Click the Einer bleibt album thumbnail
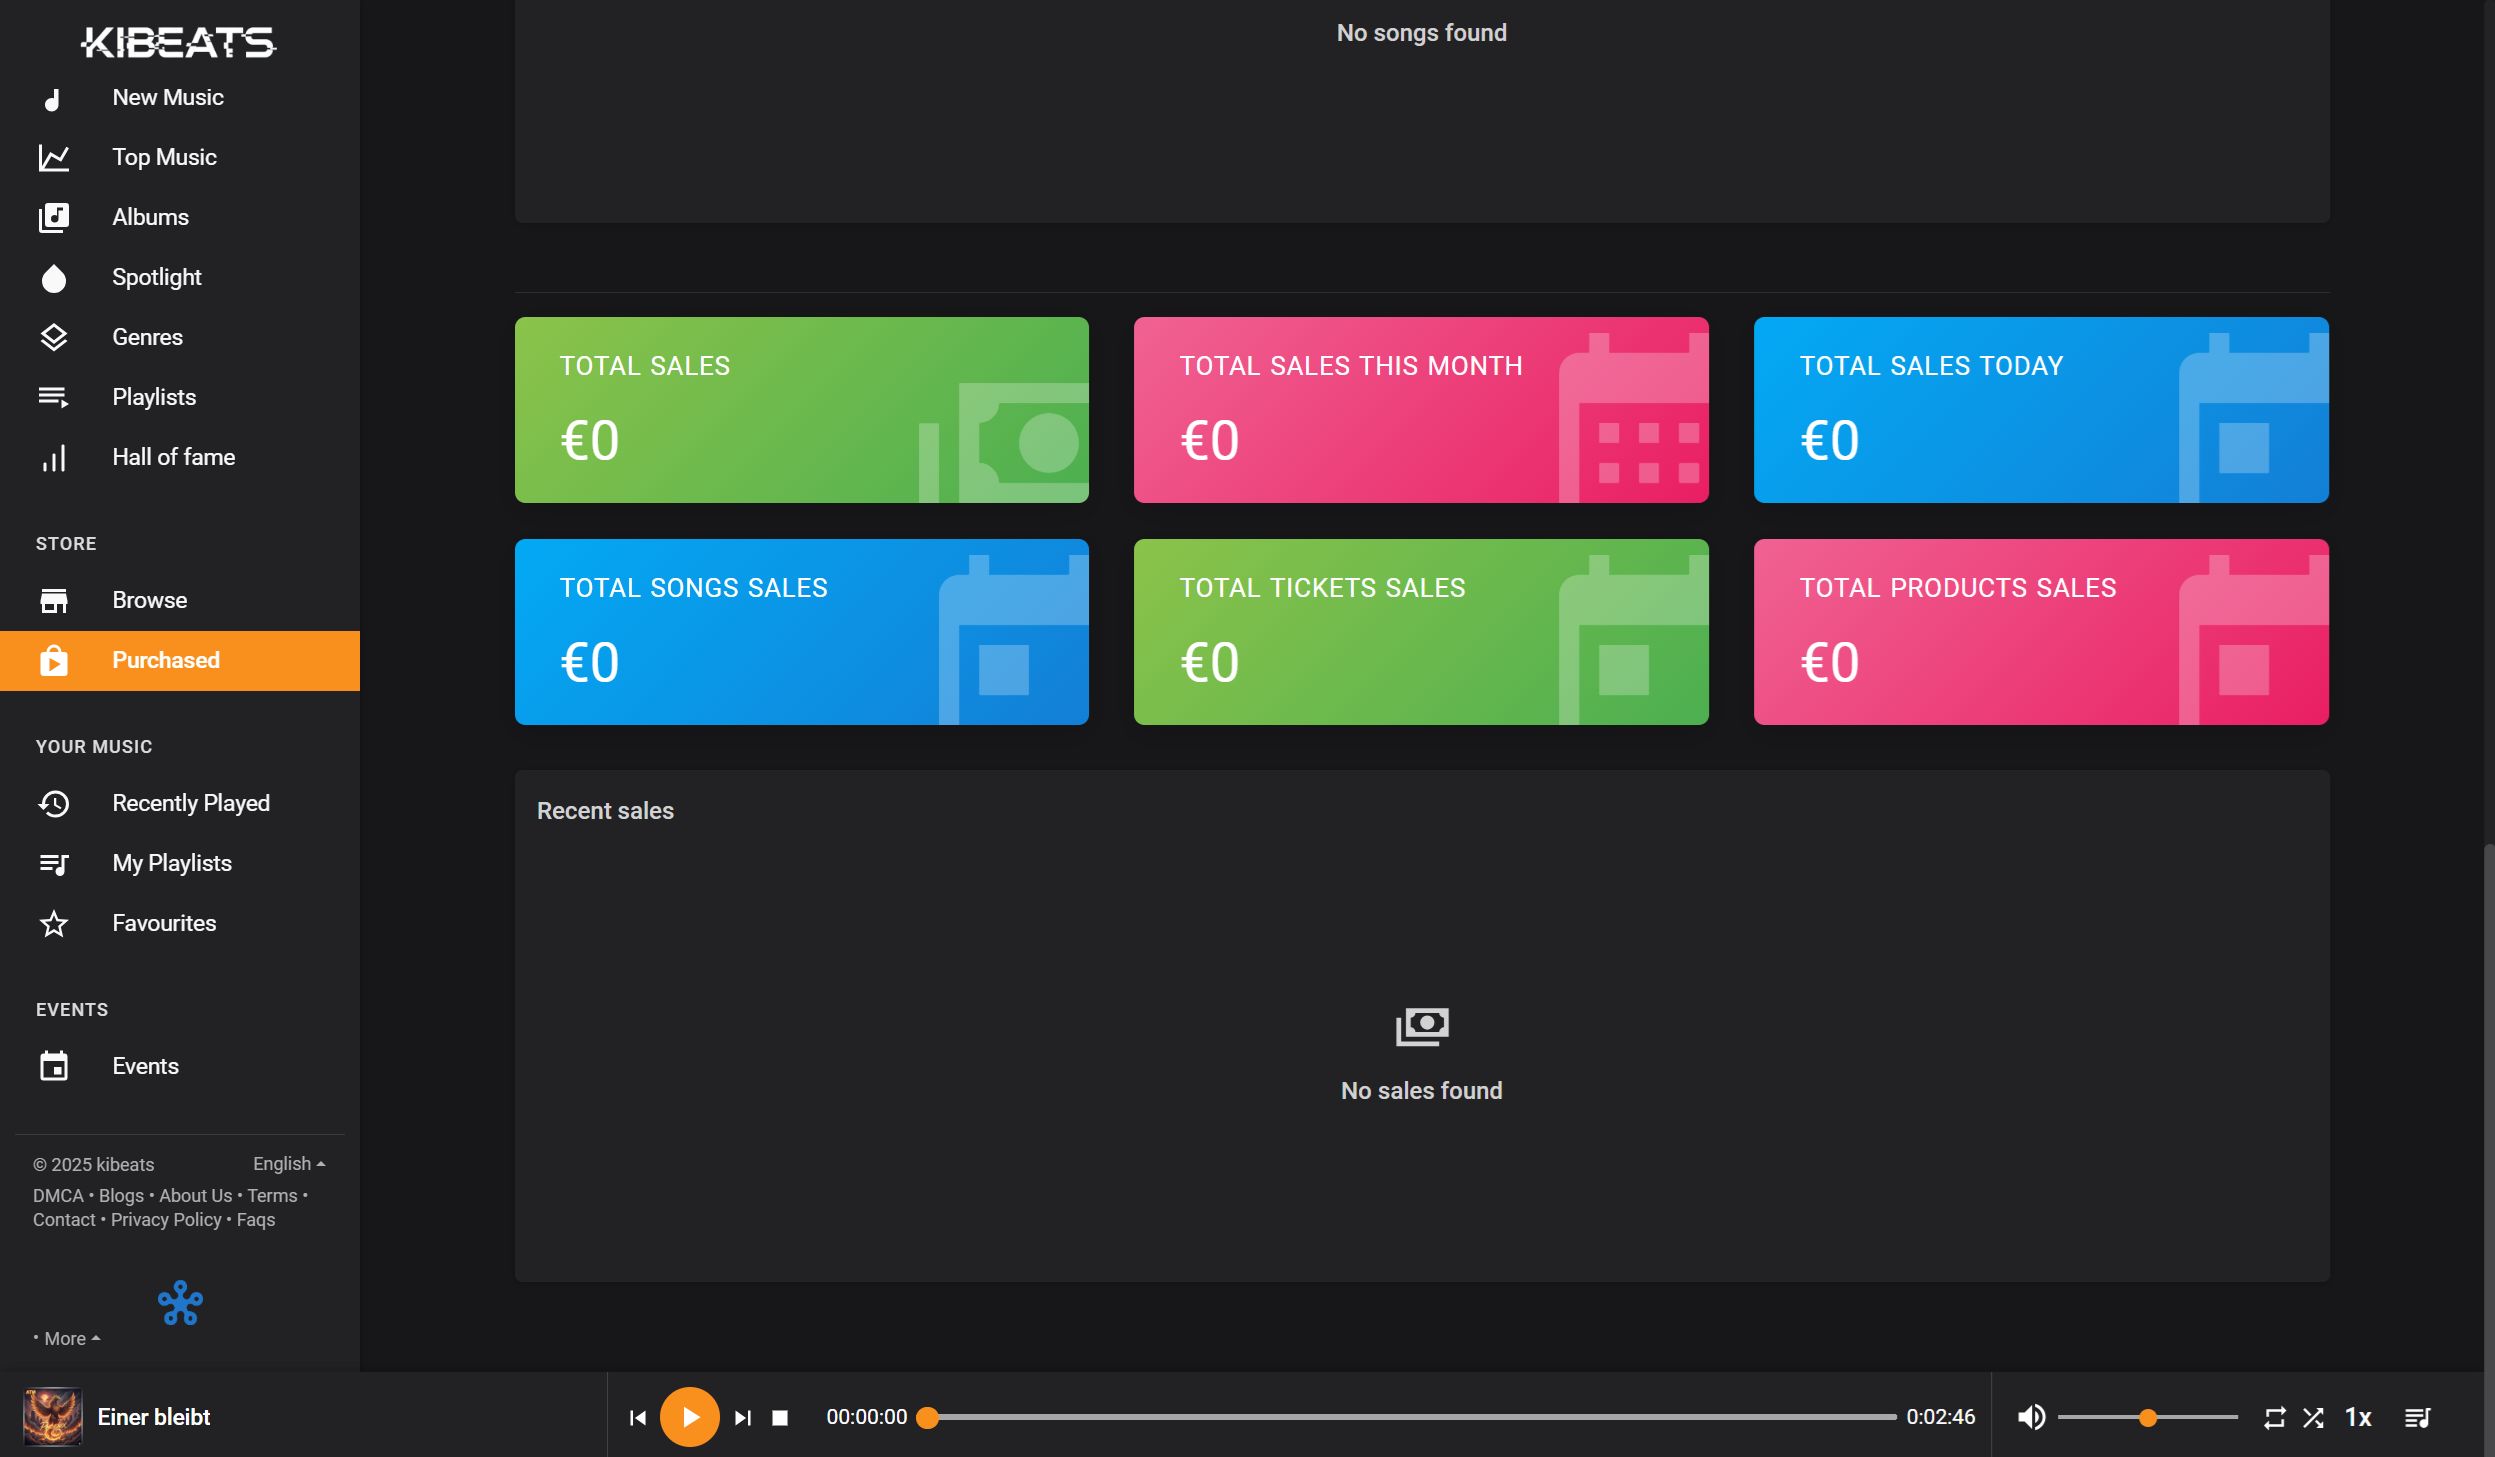 (52, 1417)
